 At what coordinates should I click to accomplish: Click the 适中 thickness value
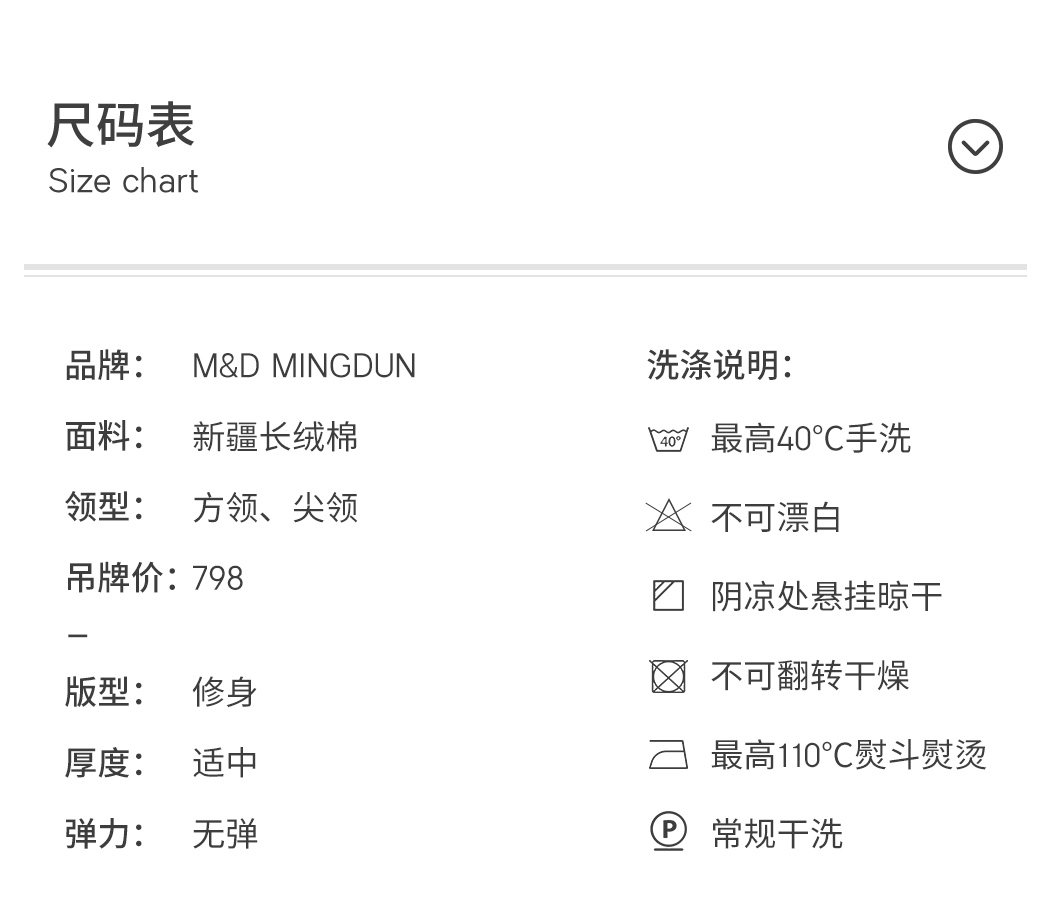pyautogui.click(x=225, y=762)
